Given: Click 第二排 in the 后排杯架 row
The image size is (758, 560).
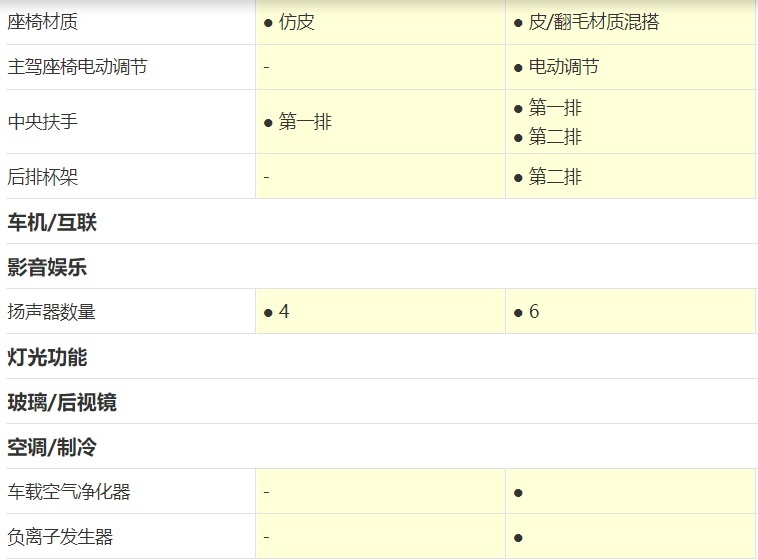Looking at the screenshot, I should tap(555, 177).
